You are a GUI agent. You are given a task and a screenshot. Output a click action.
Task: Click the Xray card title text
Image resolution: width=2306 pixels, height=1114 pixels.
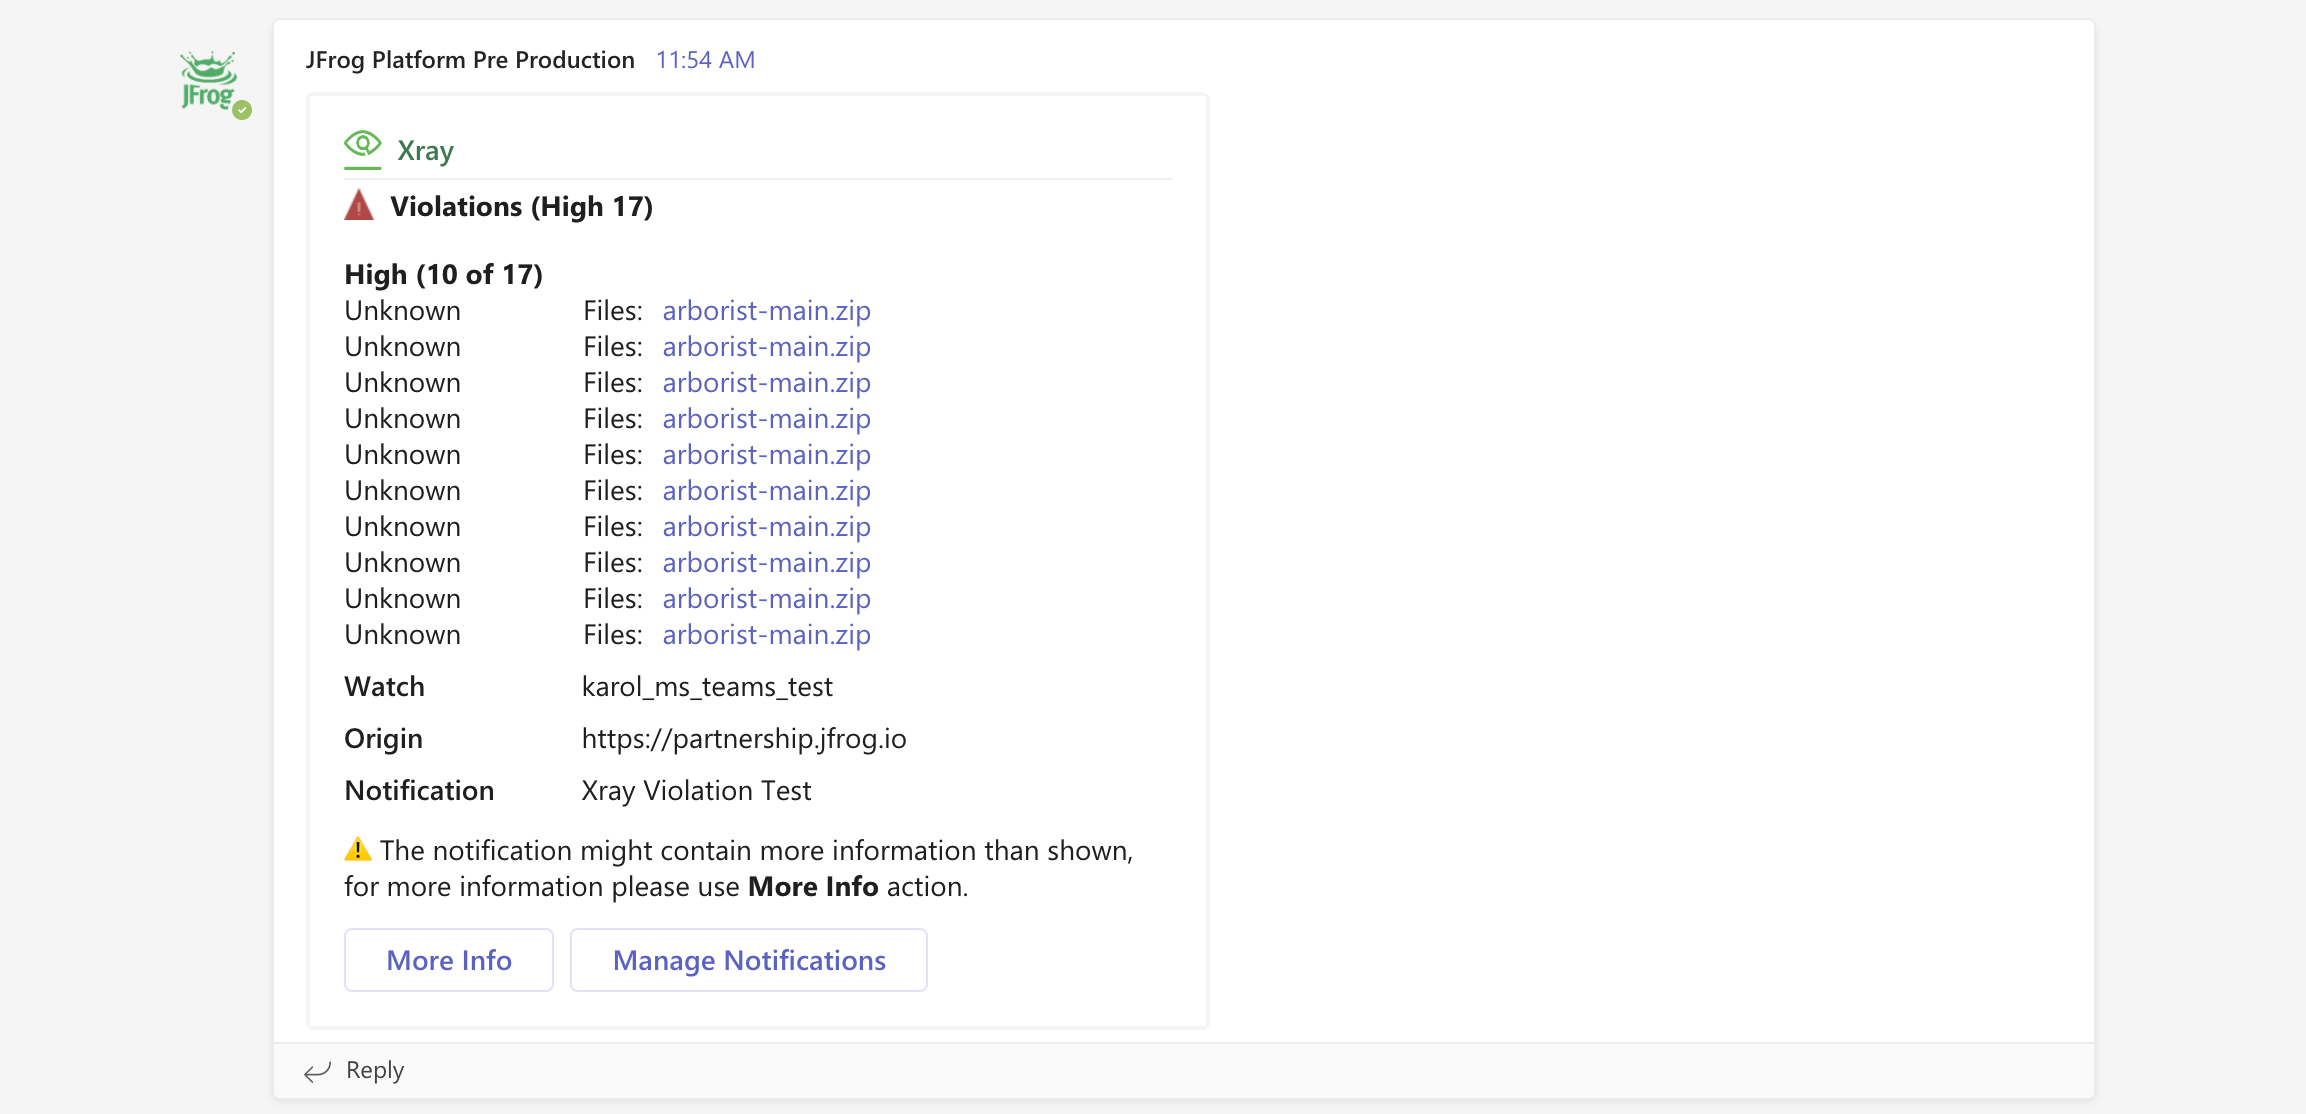(x=425, y=151)
